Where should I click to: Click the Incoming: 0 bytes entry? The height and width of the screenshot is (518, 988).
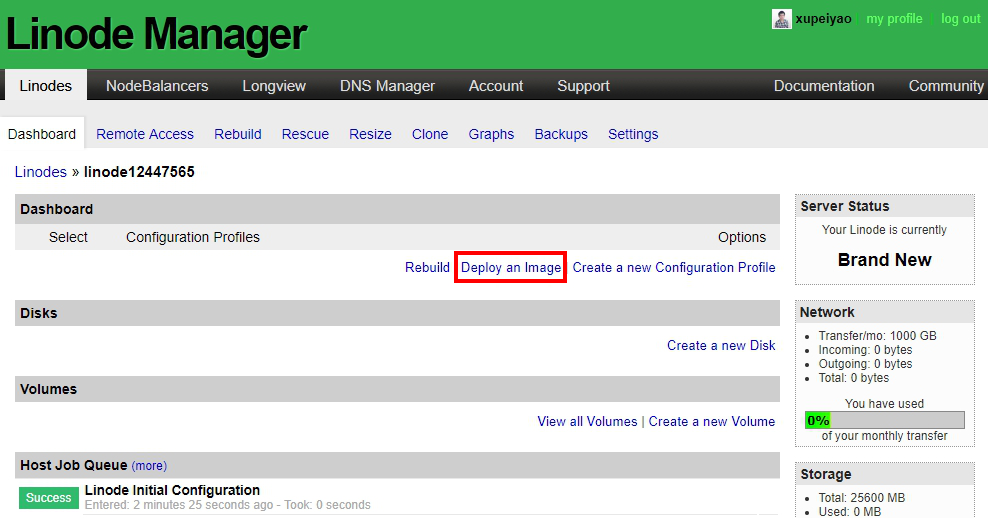pos(865,350)
